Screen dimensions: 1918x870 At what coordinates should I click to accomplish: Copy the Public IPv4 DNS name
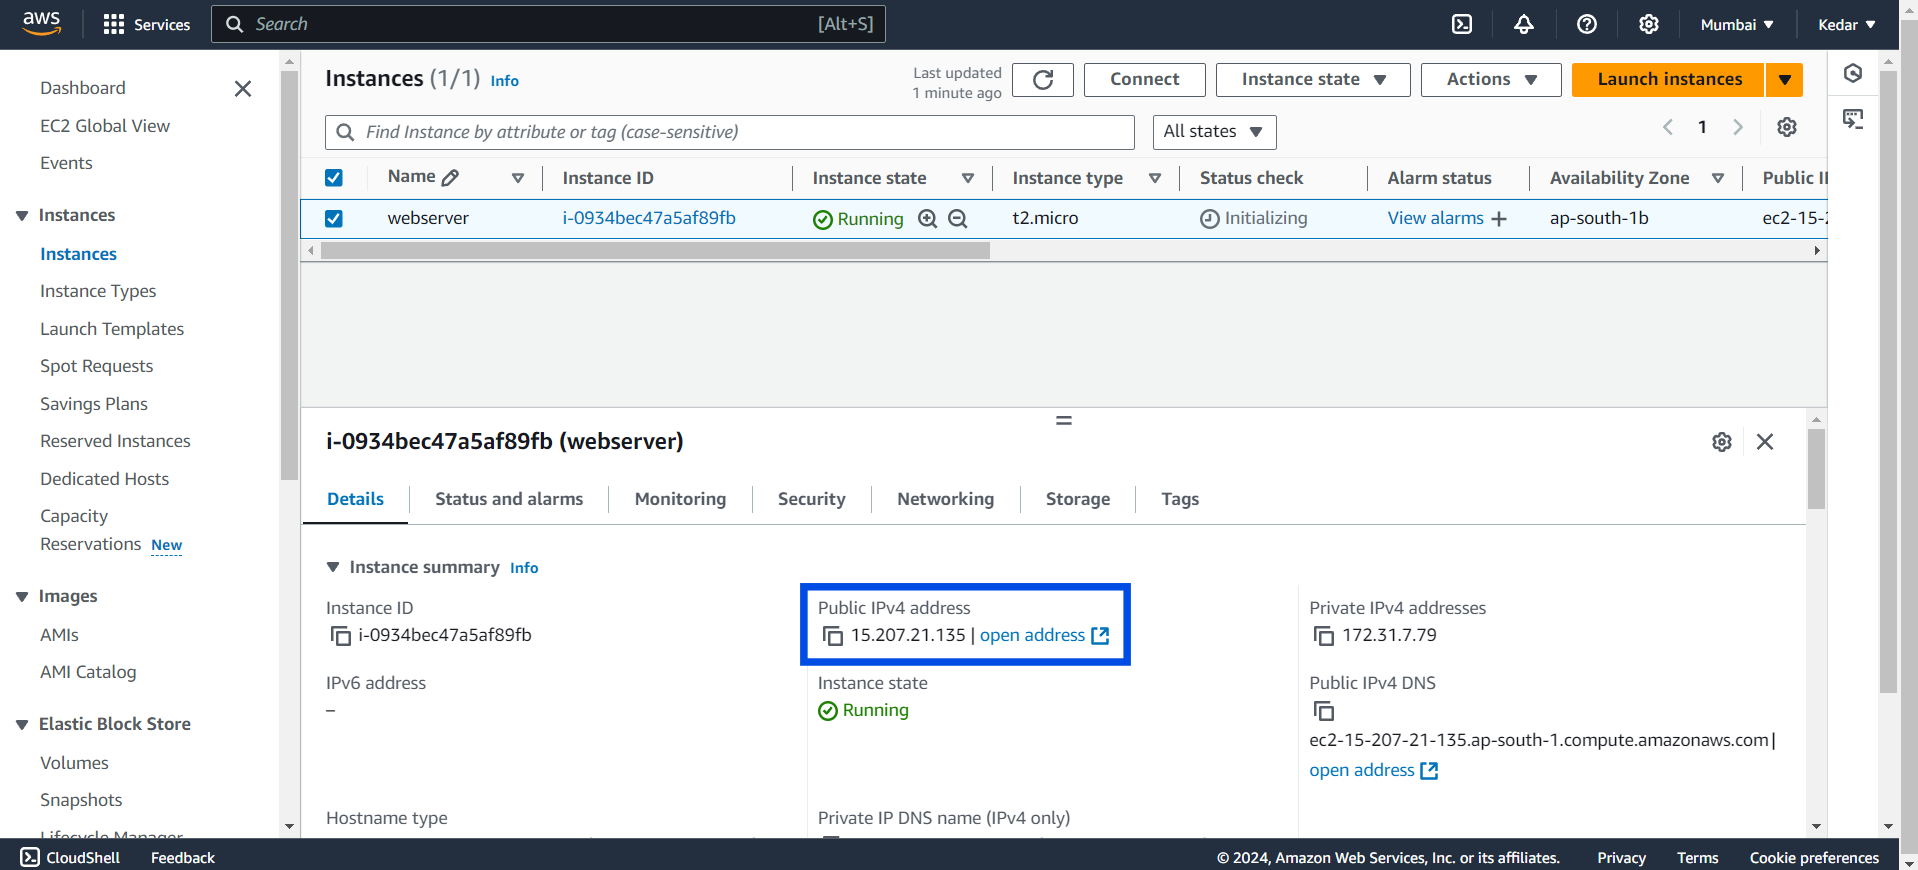(x=1324, y=711)
